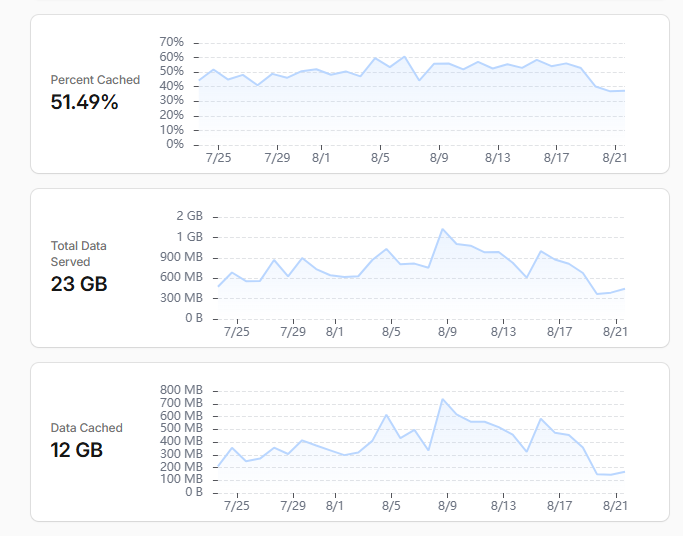
Task: Click 8/21 tick on Total Data Served axis
Action: point(615,332)
